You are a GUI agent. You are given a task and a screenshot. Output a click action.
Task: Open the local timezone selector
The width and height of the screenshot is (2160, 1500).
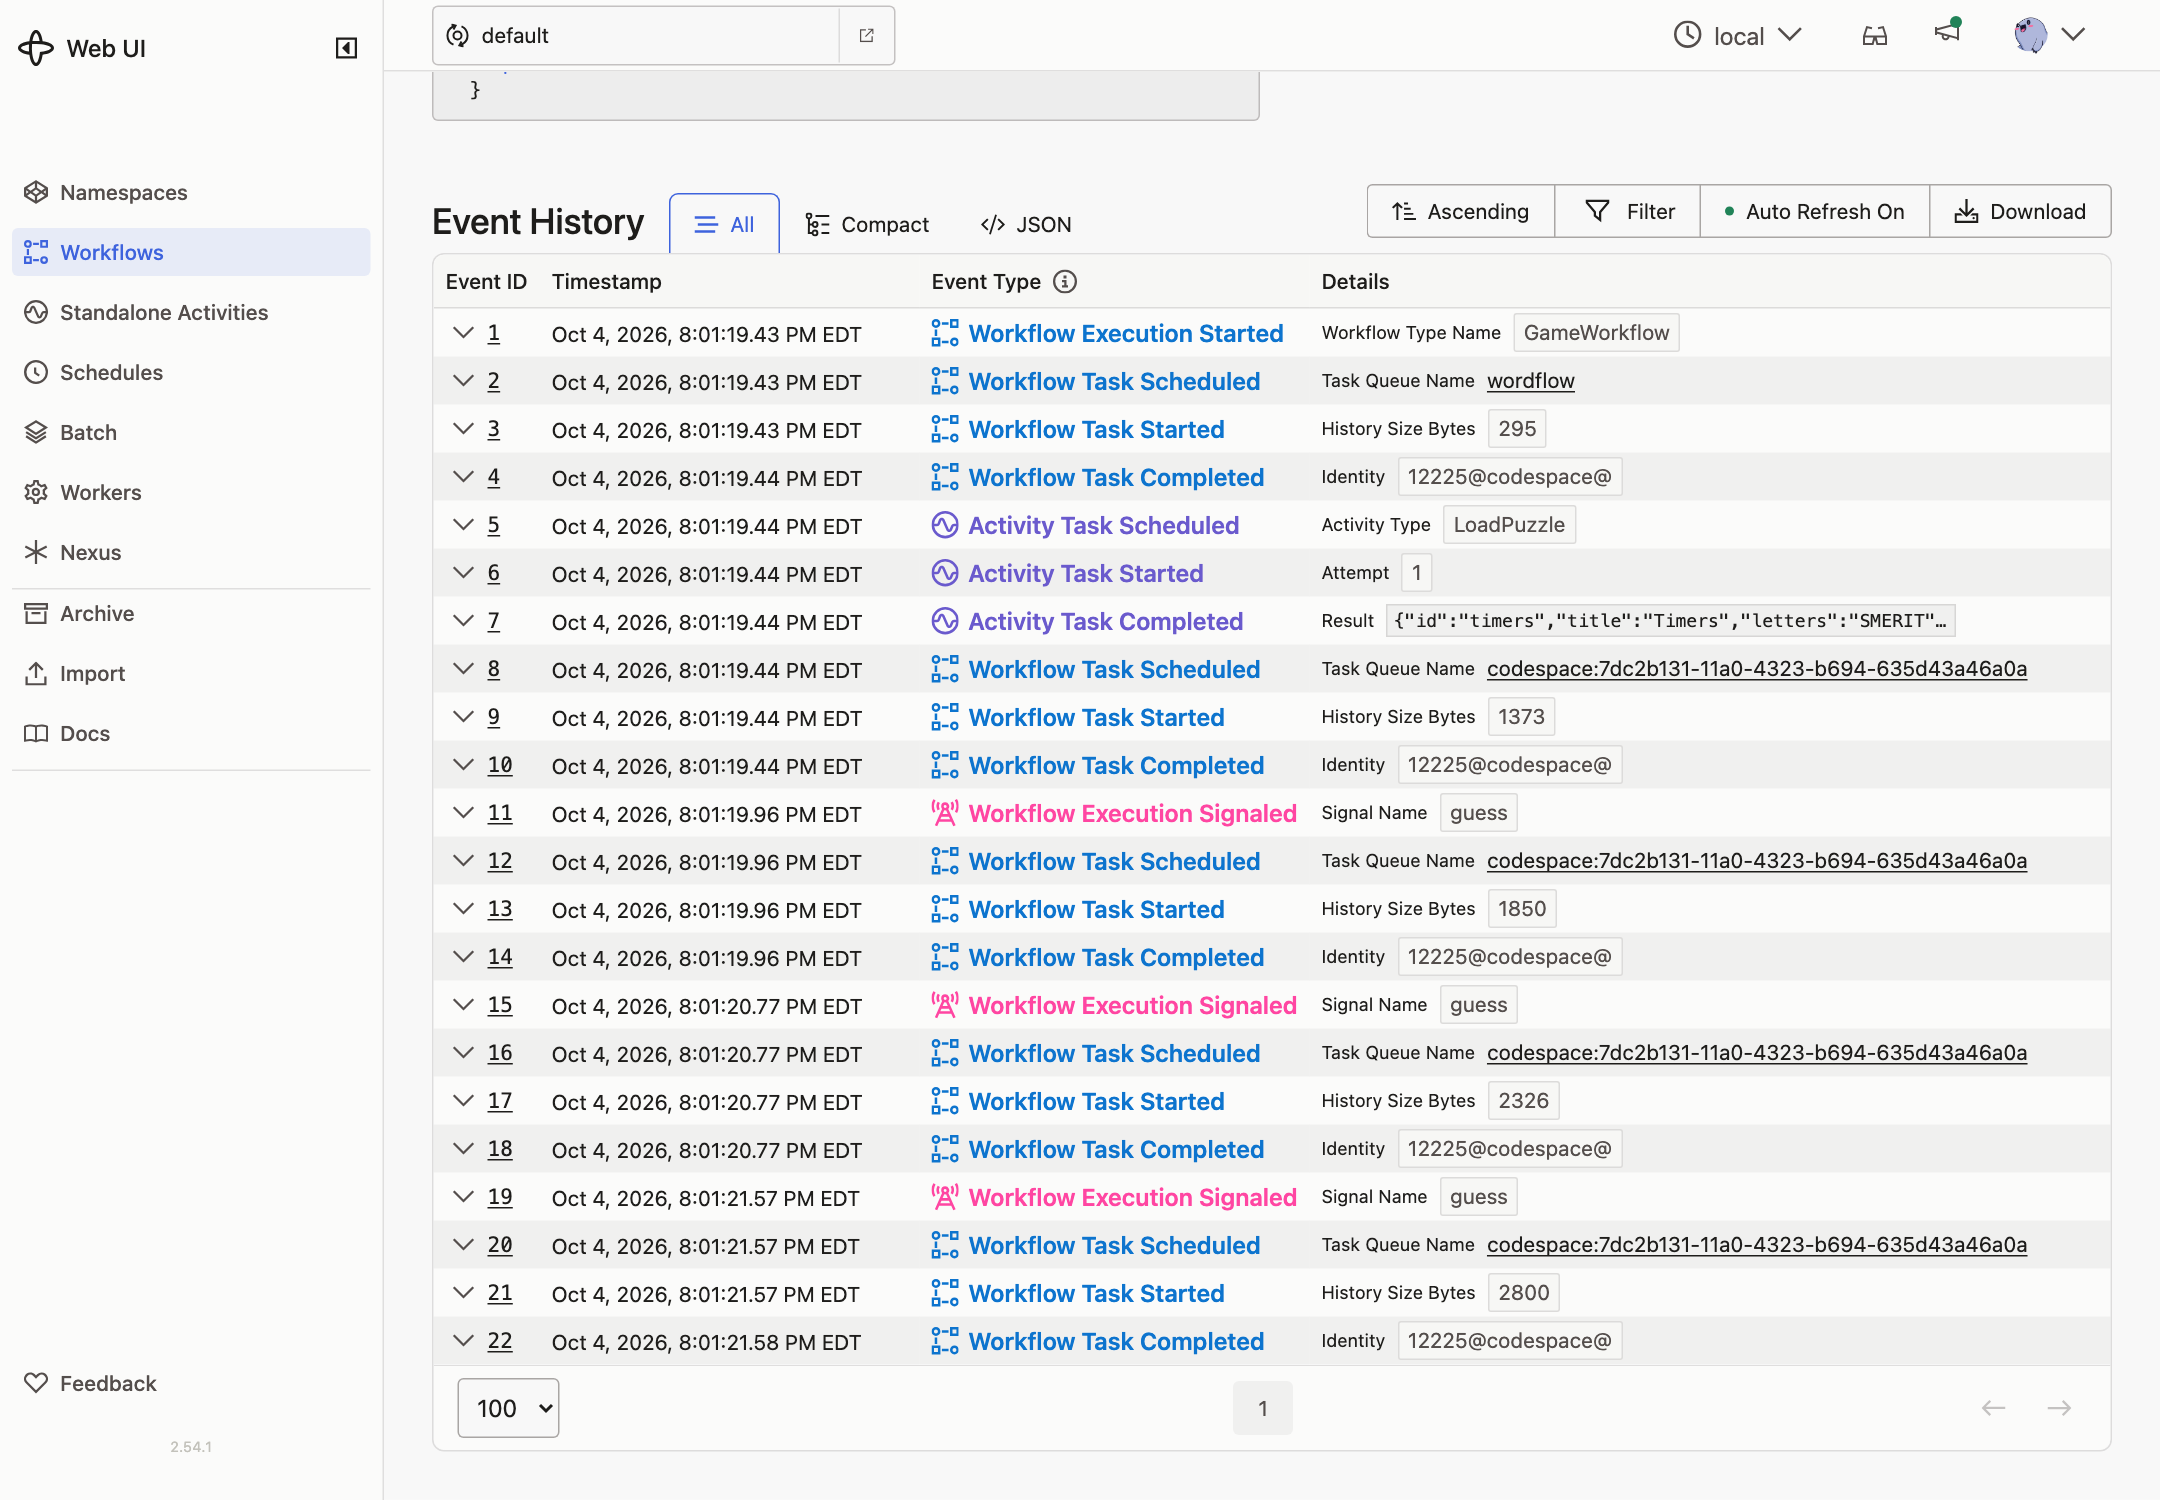[1738, 36]
